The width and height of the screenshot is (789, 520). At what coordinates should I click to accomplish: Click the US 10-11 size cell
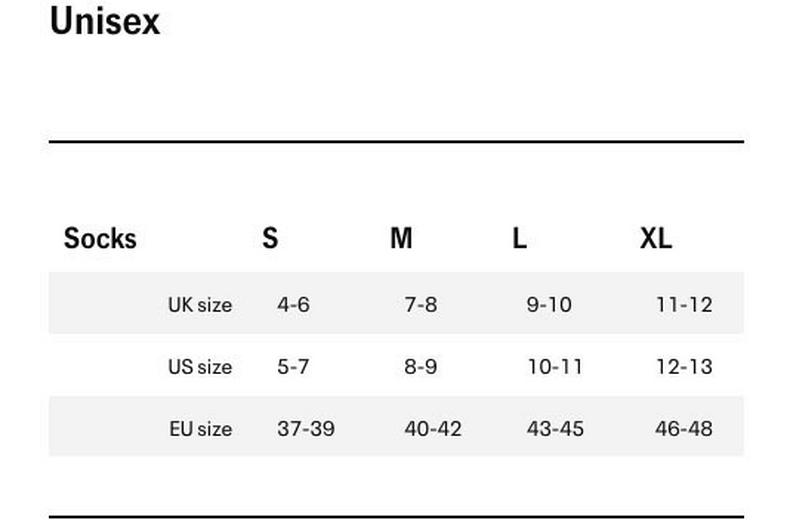click(555, 367)
